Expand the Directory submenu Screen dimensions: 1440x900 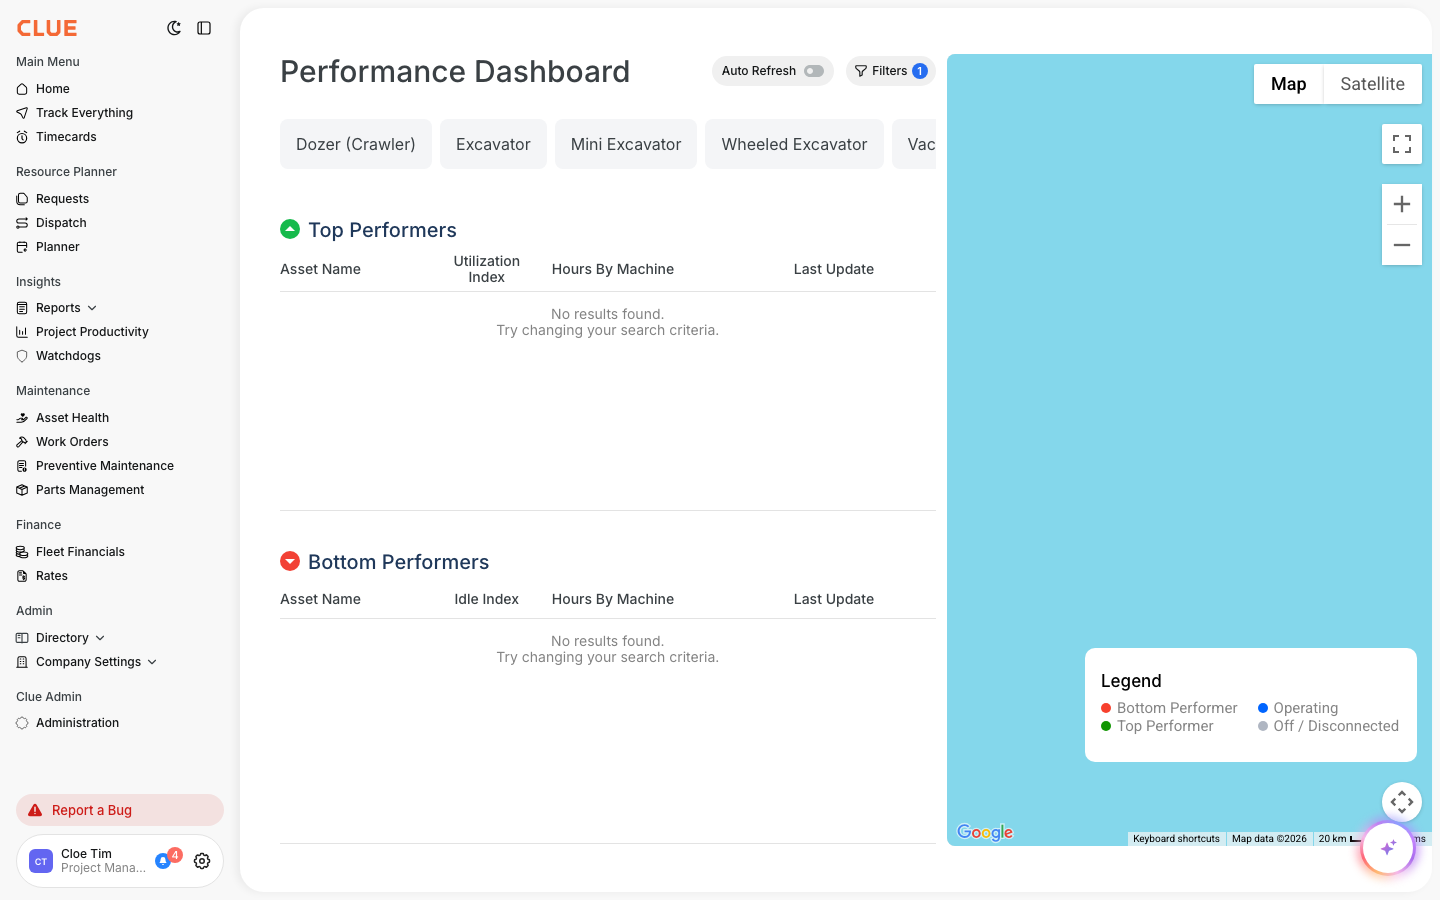pos(100,638)
